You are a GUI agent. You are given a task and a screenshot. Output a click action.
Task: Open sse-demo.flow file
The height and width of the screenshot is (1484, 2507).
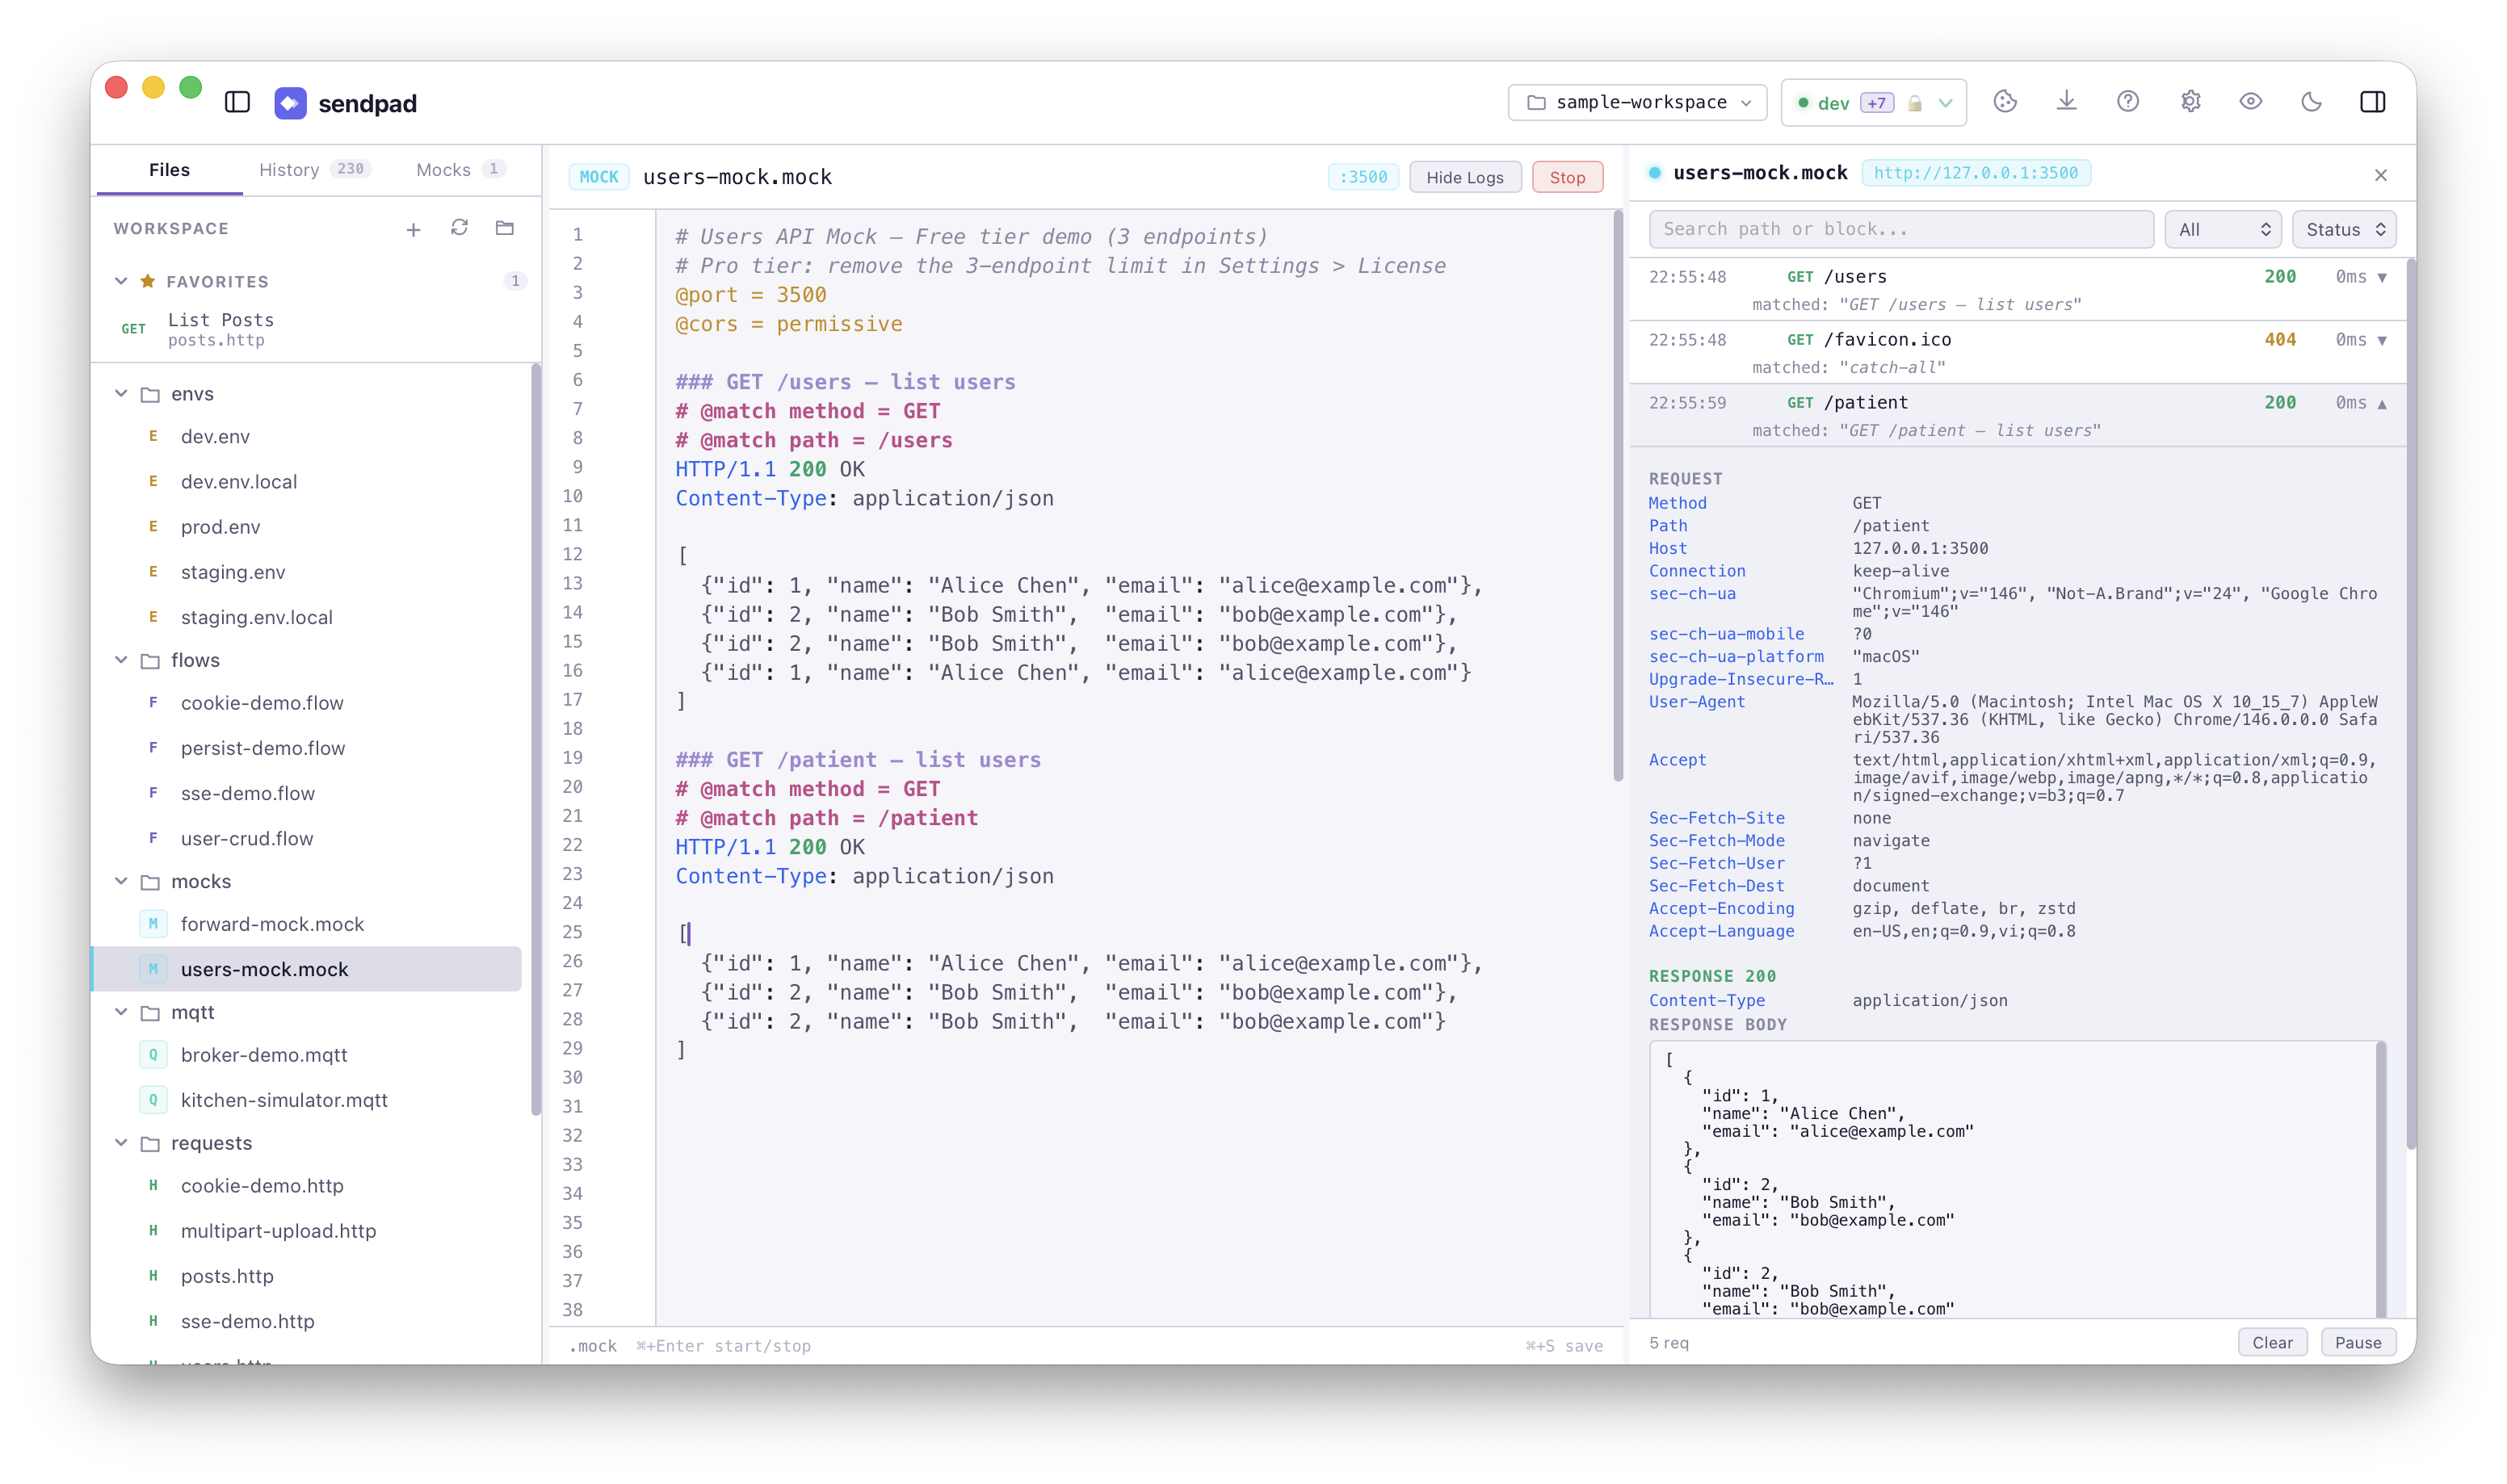[x=248, y=792]
